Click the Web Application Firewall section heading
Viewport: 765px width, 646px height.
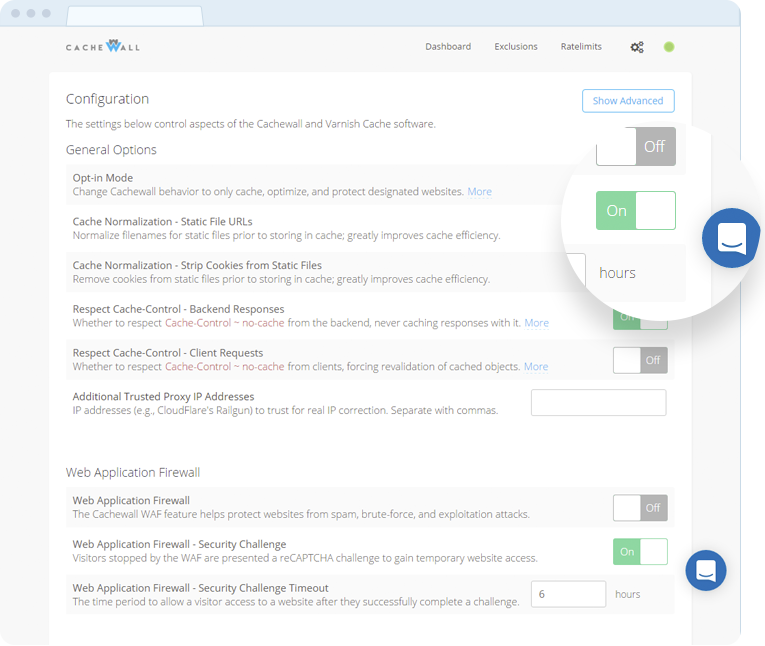133,472
